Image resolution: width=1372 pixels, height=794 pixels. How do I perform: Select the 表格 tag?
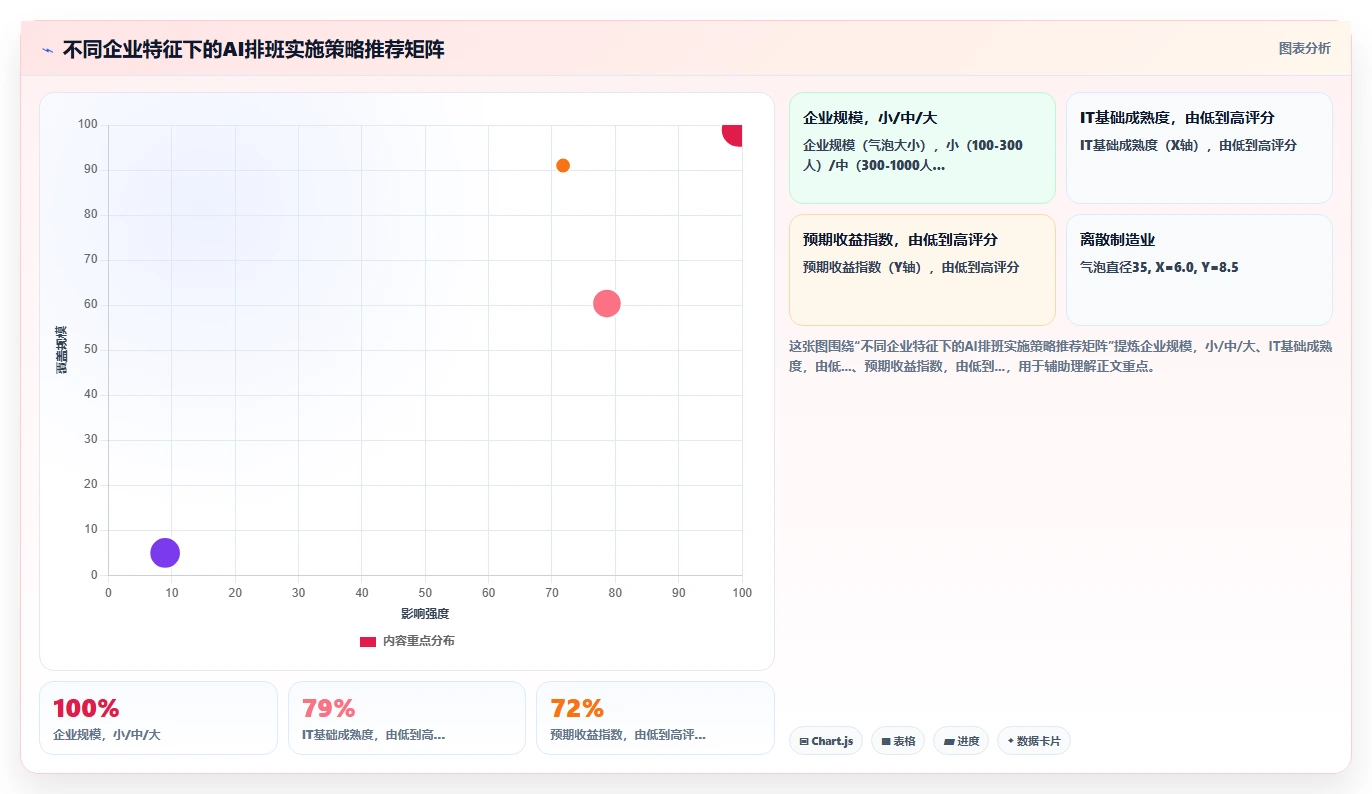pos(898,741)
